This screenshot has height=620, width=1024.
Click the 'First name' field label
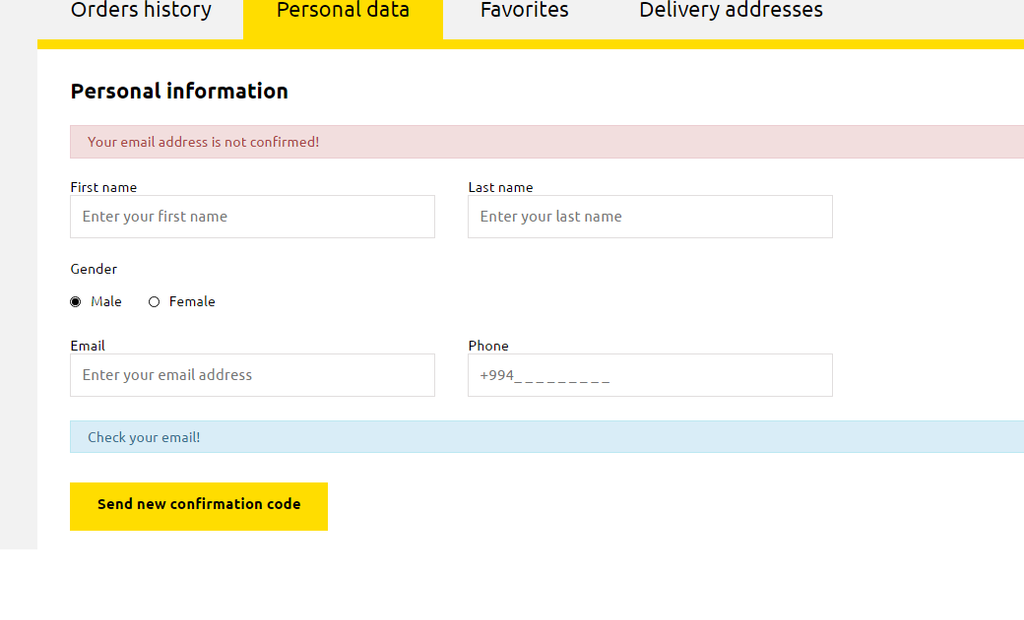pos(104,187)
